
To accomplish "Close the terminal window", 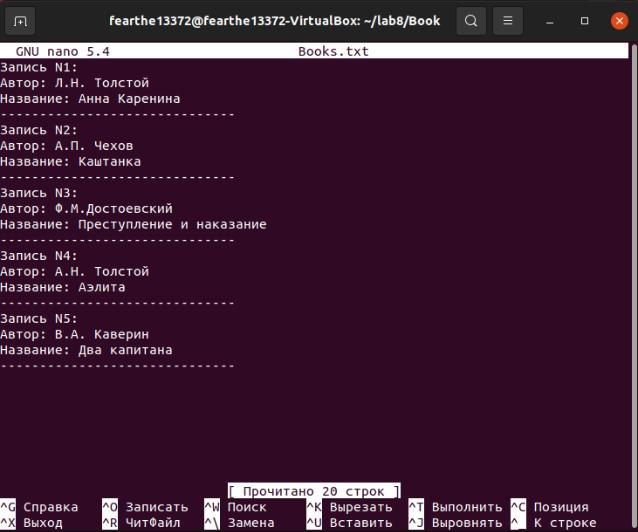I will coord(619,21).
